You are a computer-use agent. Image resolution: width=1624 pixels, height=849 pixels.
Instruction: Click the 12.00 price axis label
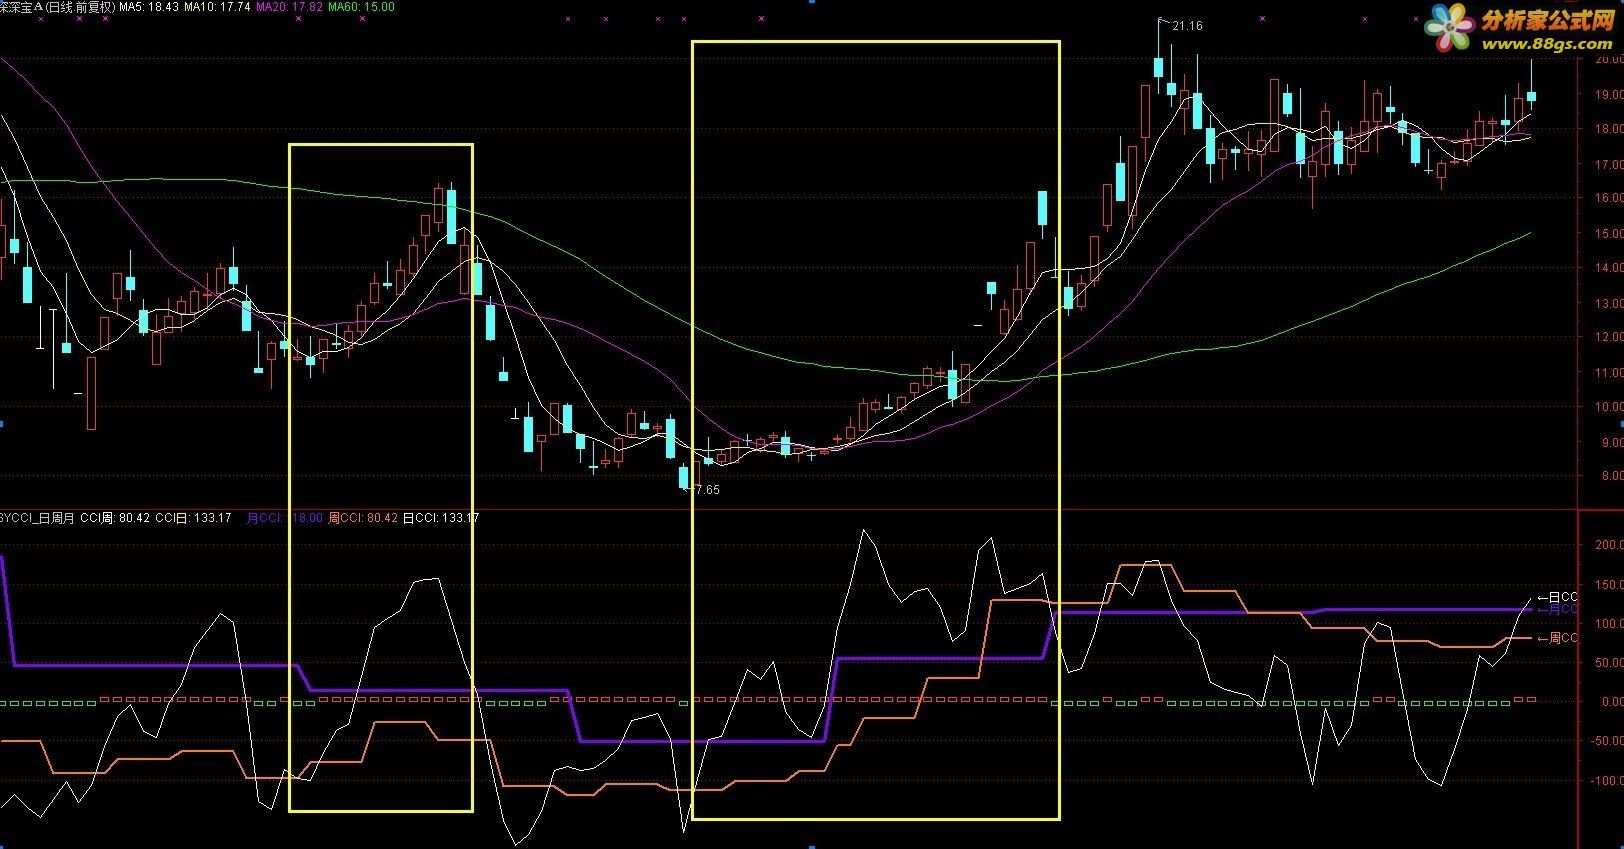[x=1609, y=338]
